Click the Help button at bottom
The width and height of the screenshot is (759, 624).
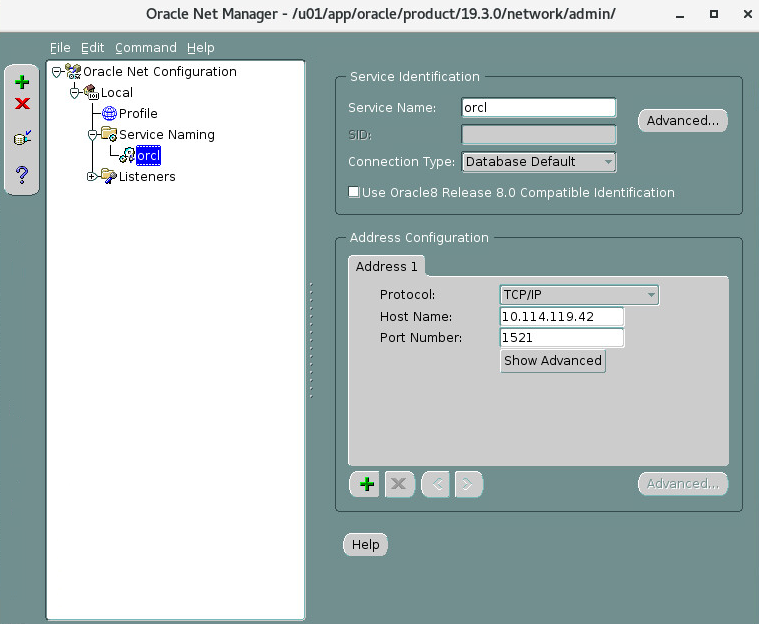[x=365, y=545]
